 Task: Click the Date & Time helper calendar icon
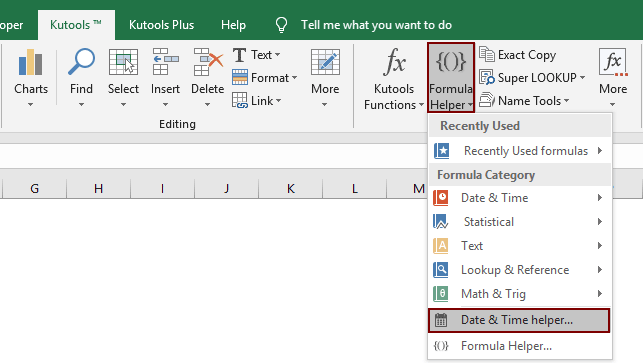(441, 320)
